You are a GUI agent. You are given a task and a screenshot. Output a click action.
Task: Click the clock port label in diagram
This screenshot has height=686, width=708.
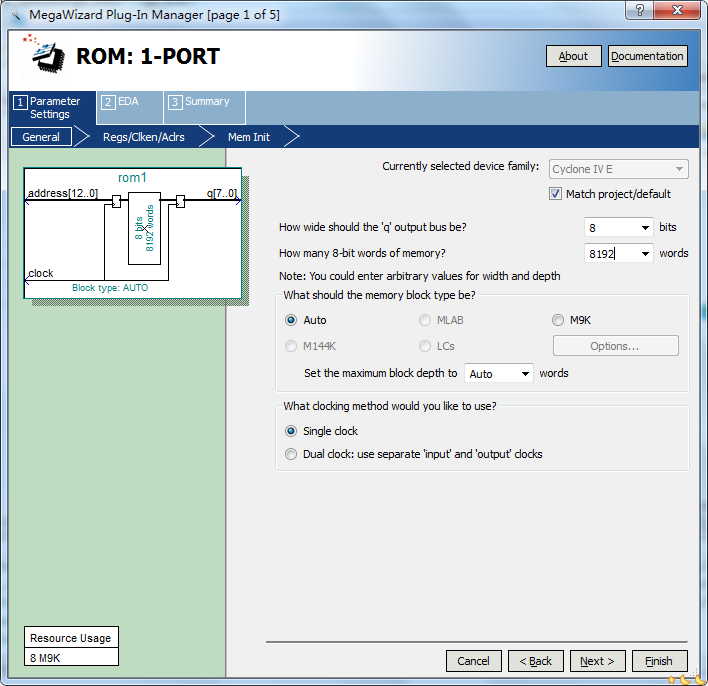41,273
